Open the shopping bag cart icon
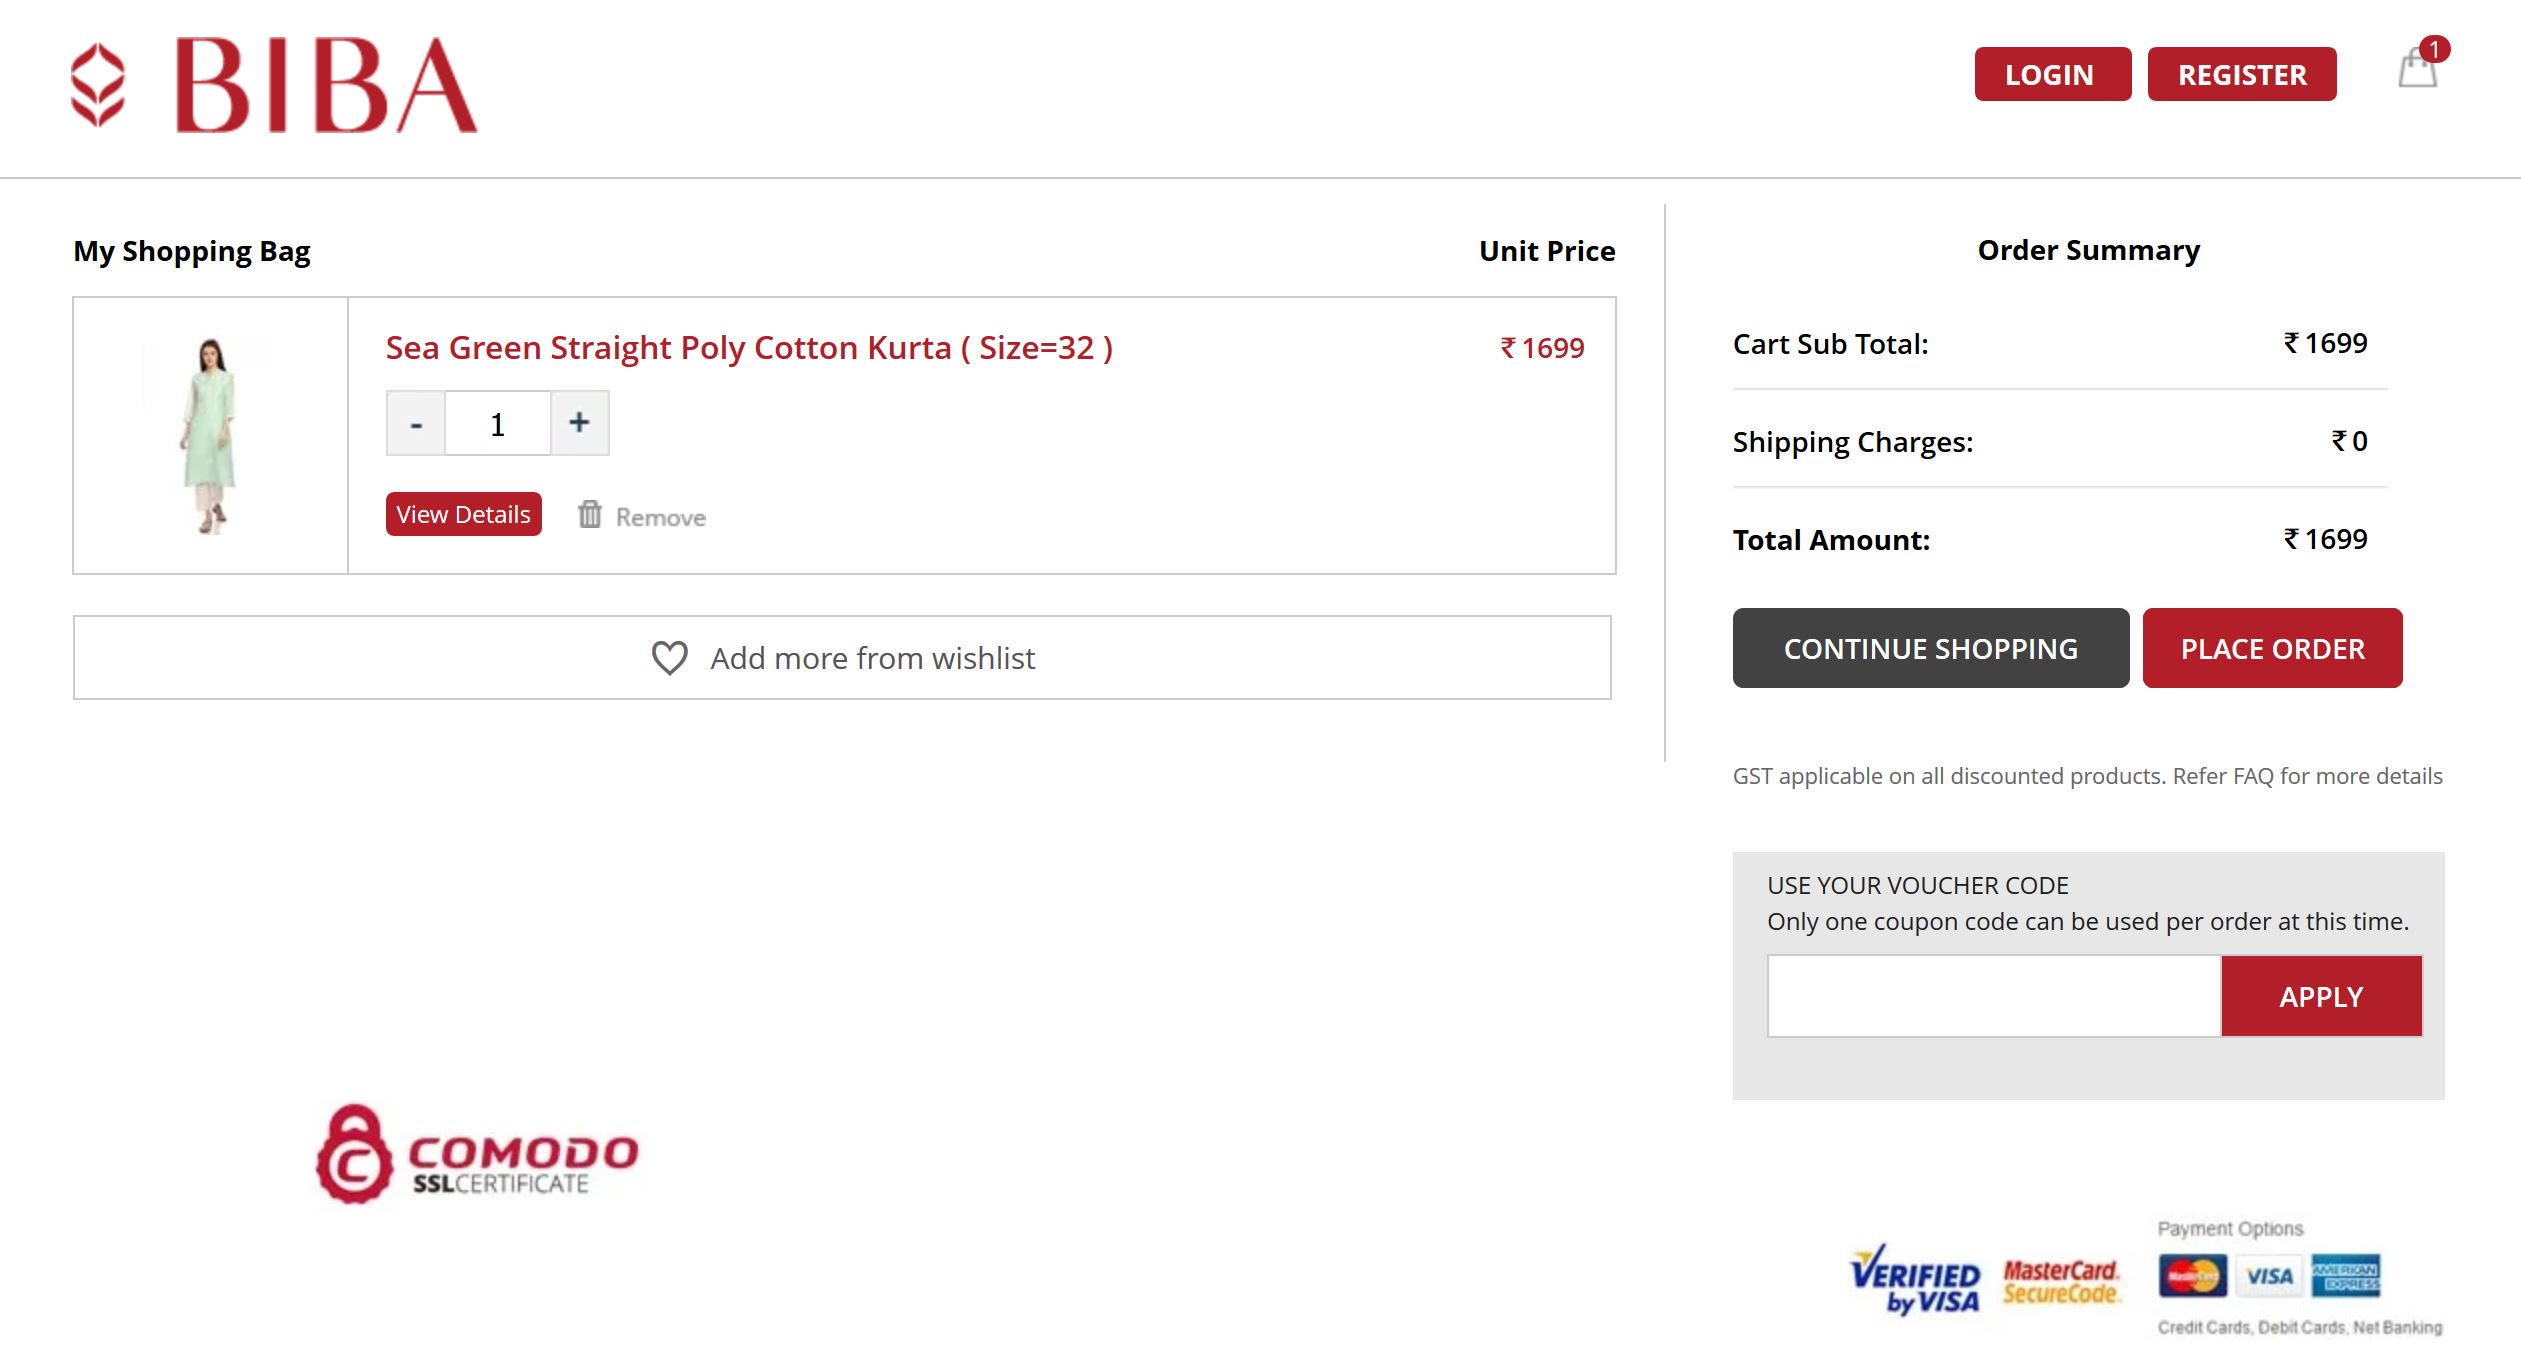Viewport: 2521px width, 1345px height. click(2418, 68)
